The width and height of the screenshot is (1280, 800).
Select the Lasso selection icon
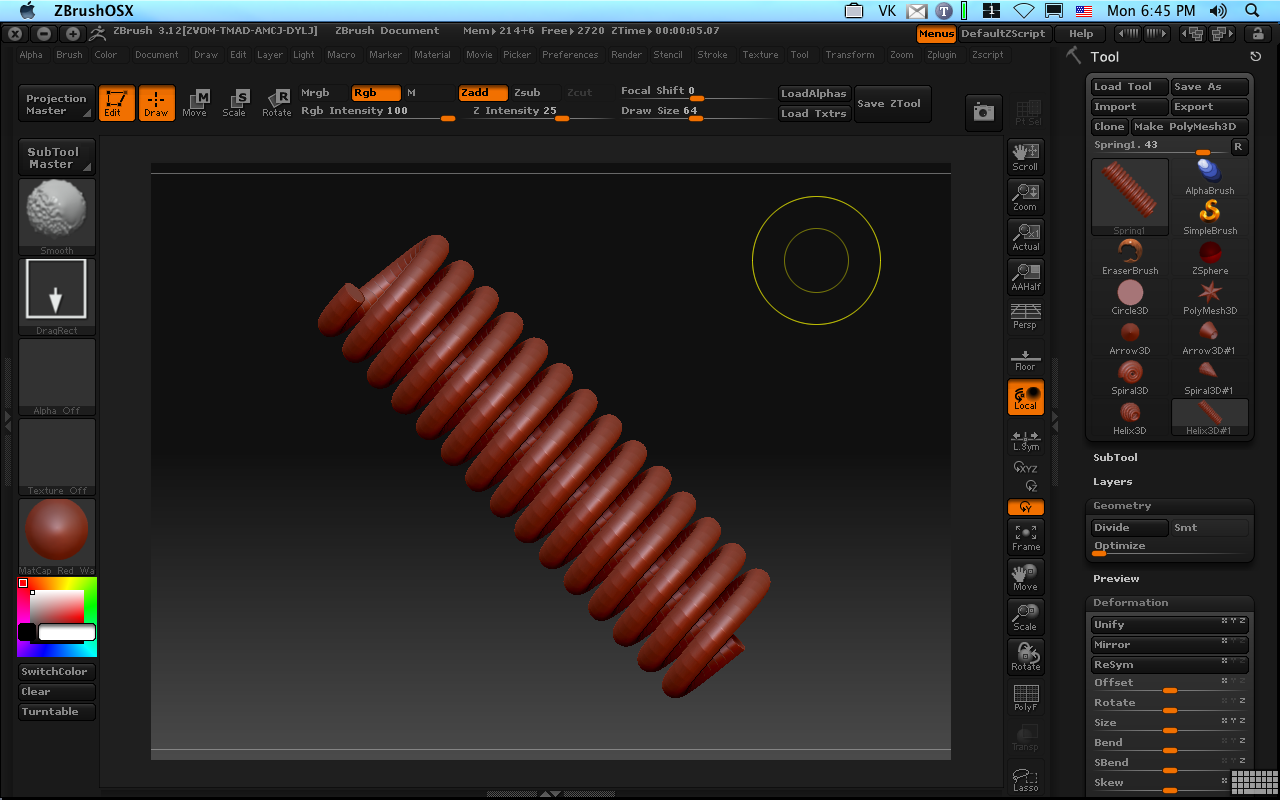click(x=1025, y=779)
